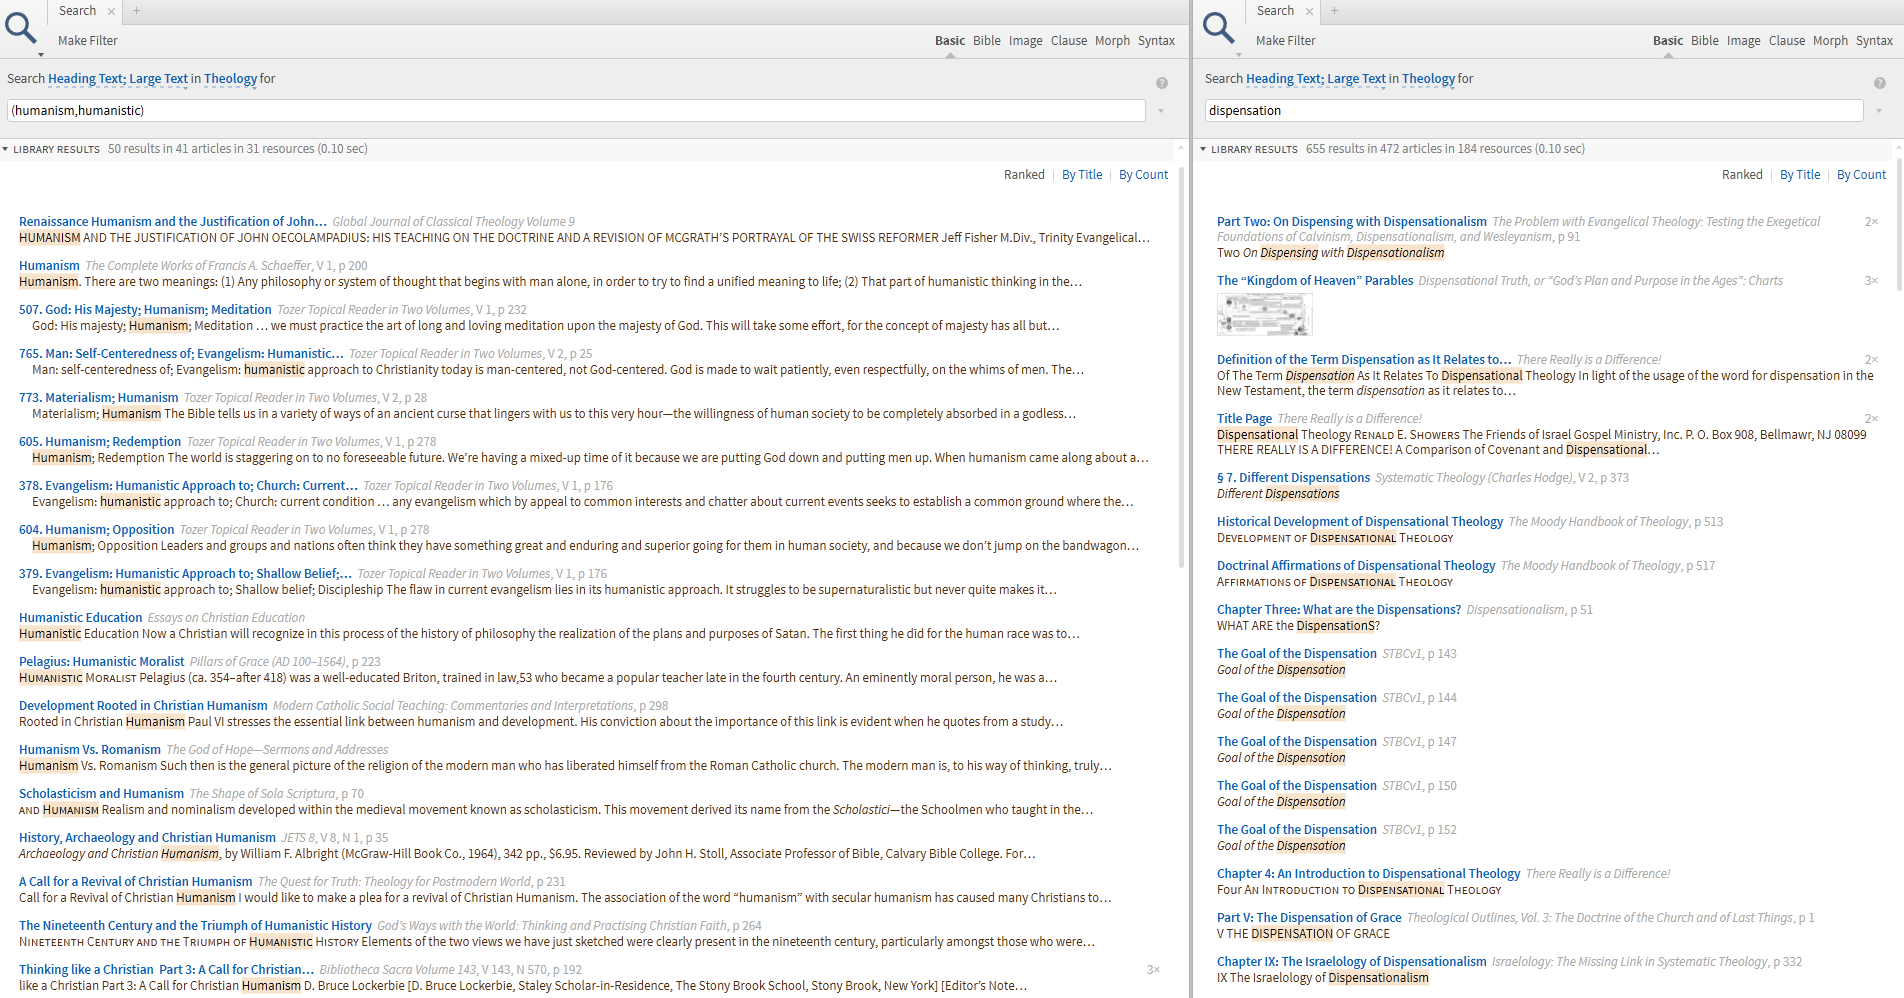Open 'Humanistic Education' result
1904x998 pixels.
[81, 618]
